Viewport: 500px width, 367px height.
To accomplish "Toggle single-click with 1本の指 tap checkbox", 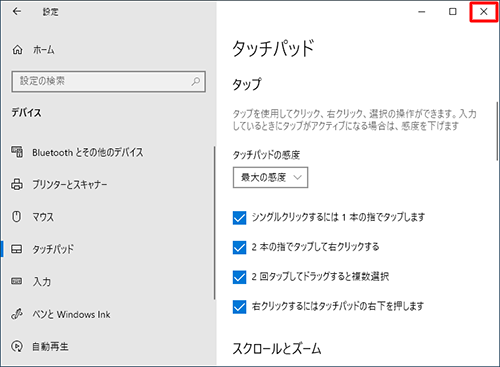I will [x=239, y=218].
